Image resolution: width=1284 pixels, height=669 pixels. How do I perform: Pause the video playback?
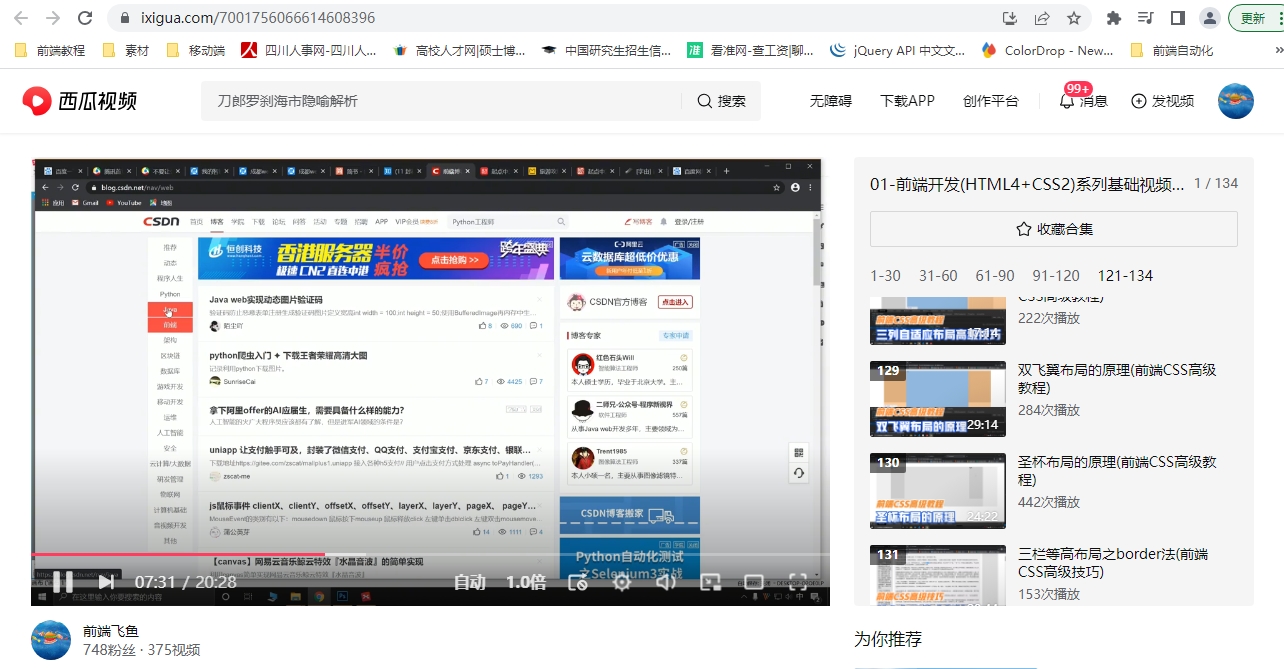click(63, 581)
